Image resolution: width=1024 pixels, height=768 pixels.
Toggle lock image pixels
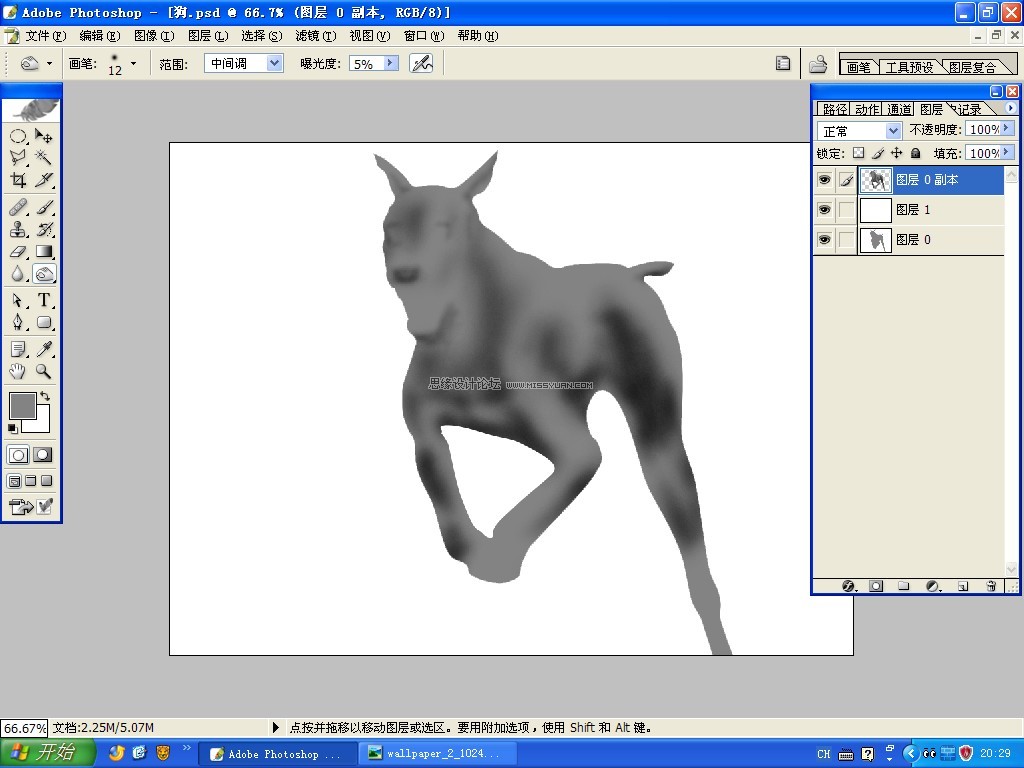878,153
